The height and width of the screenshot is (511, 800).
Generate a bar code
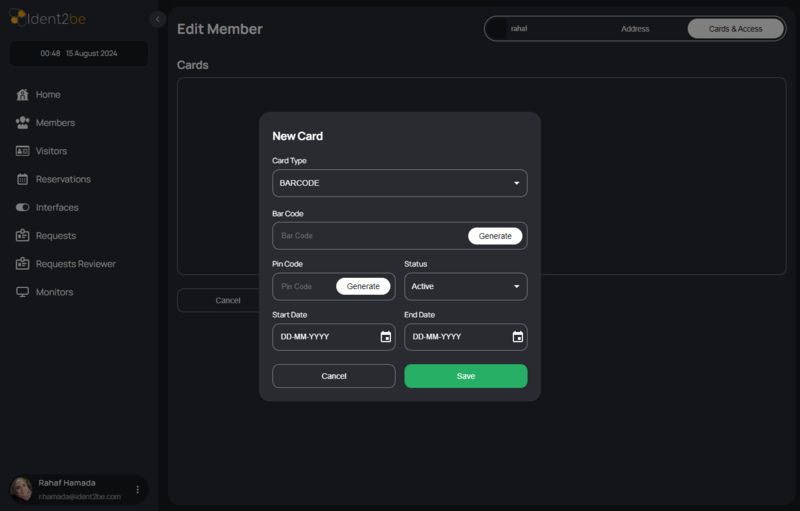tap(495, 236)
